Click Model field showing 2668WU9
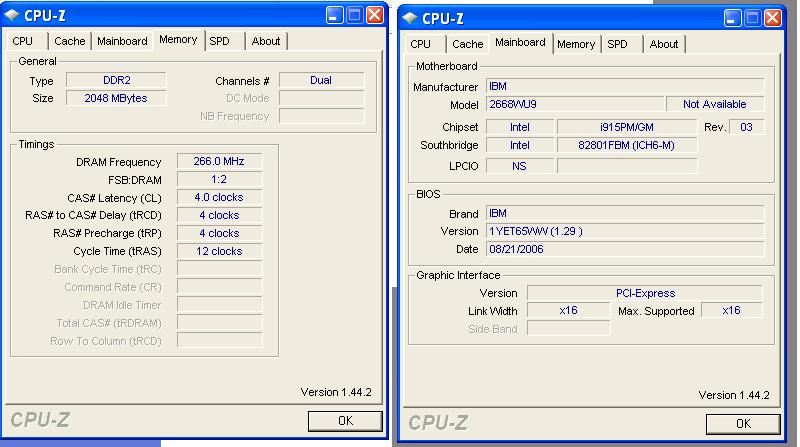The image size is (800, 447). (x=575, y=104)
